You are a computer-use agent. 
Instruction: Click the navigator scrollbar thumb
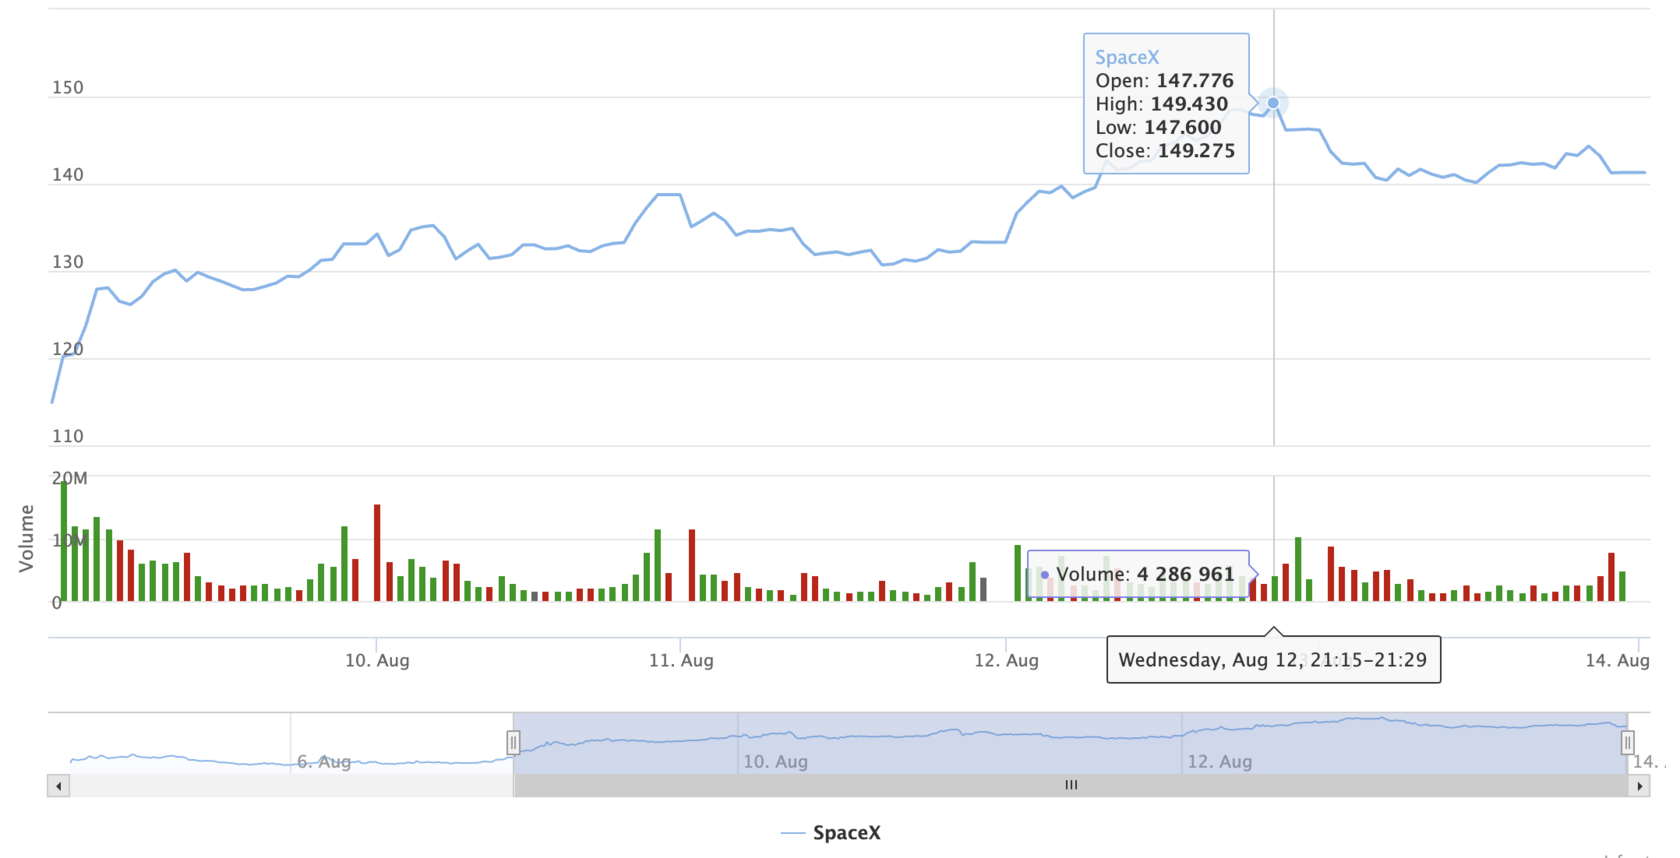tap(1071, 786)
